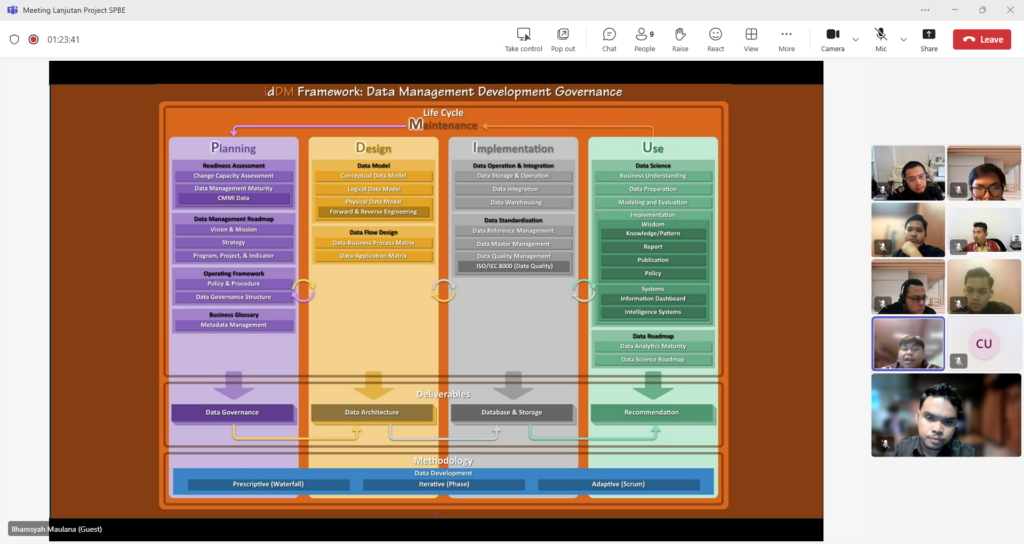Open the More actions toolbar menu
This screenshot has height=544, width=1024.
point(786,39)
